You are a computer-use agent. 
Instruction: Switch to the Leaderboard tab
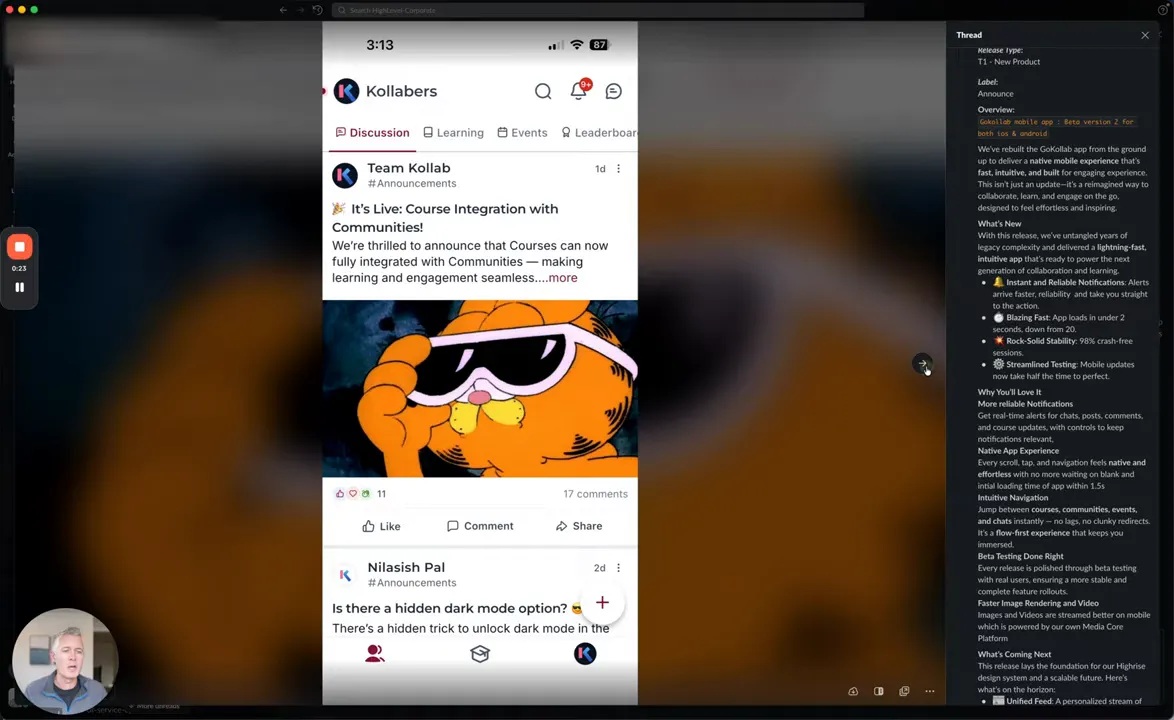tap(599, 132)
